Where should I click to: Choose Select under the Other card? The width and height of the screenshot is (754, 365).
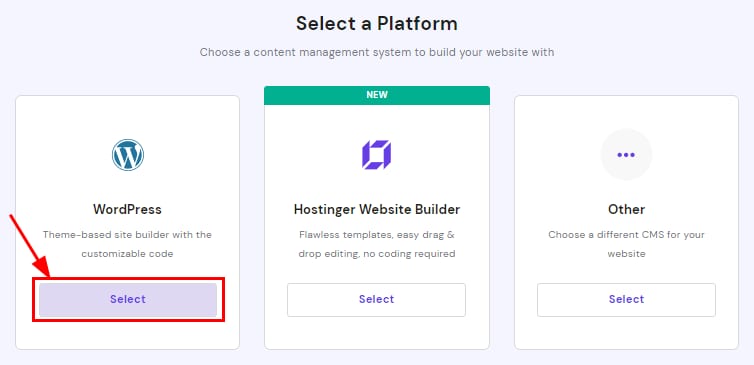pyautogui.click(x=626, y=300)
